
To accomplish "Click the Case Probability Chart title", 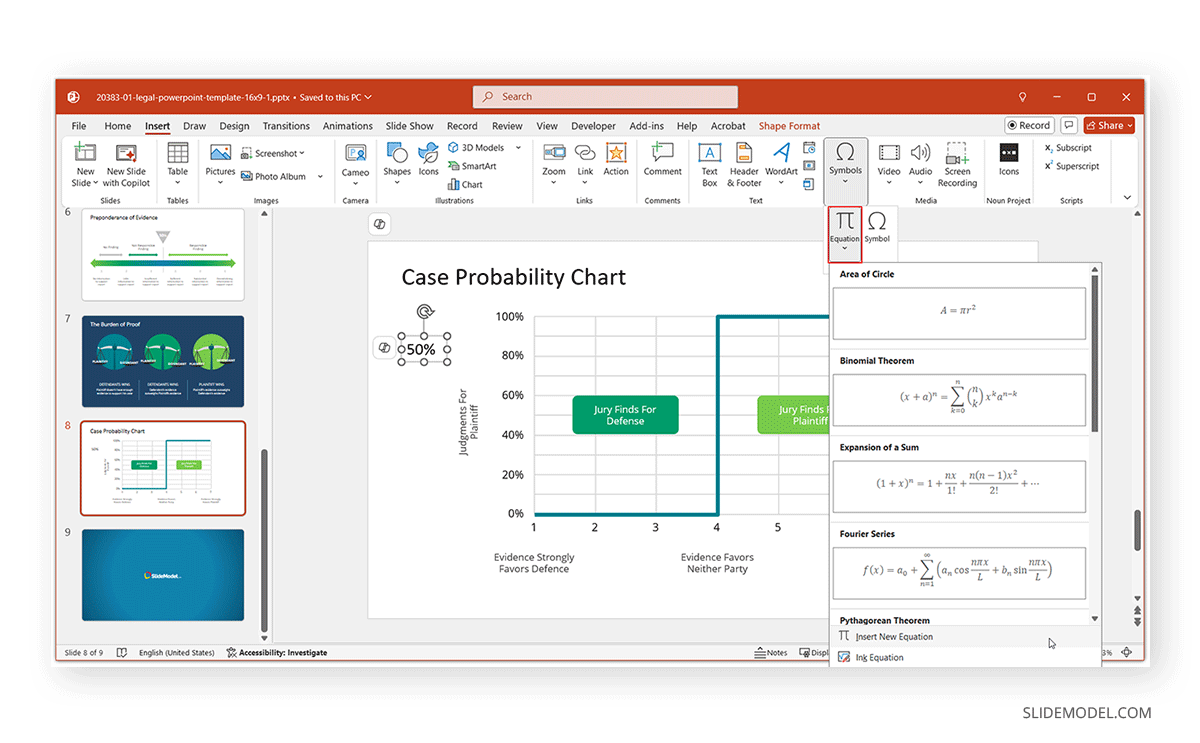I will coord(514,277).
